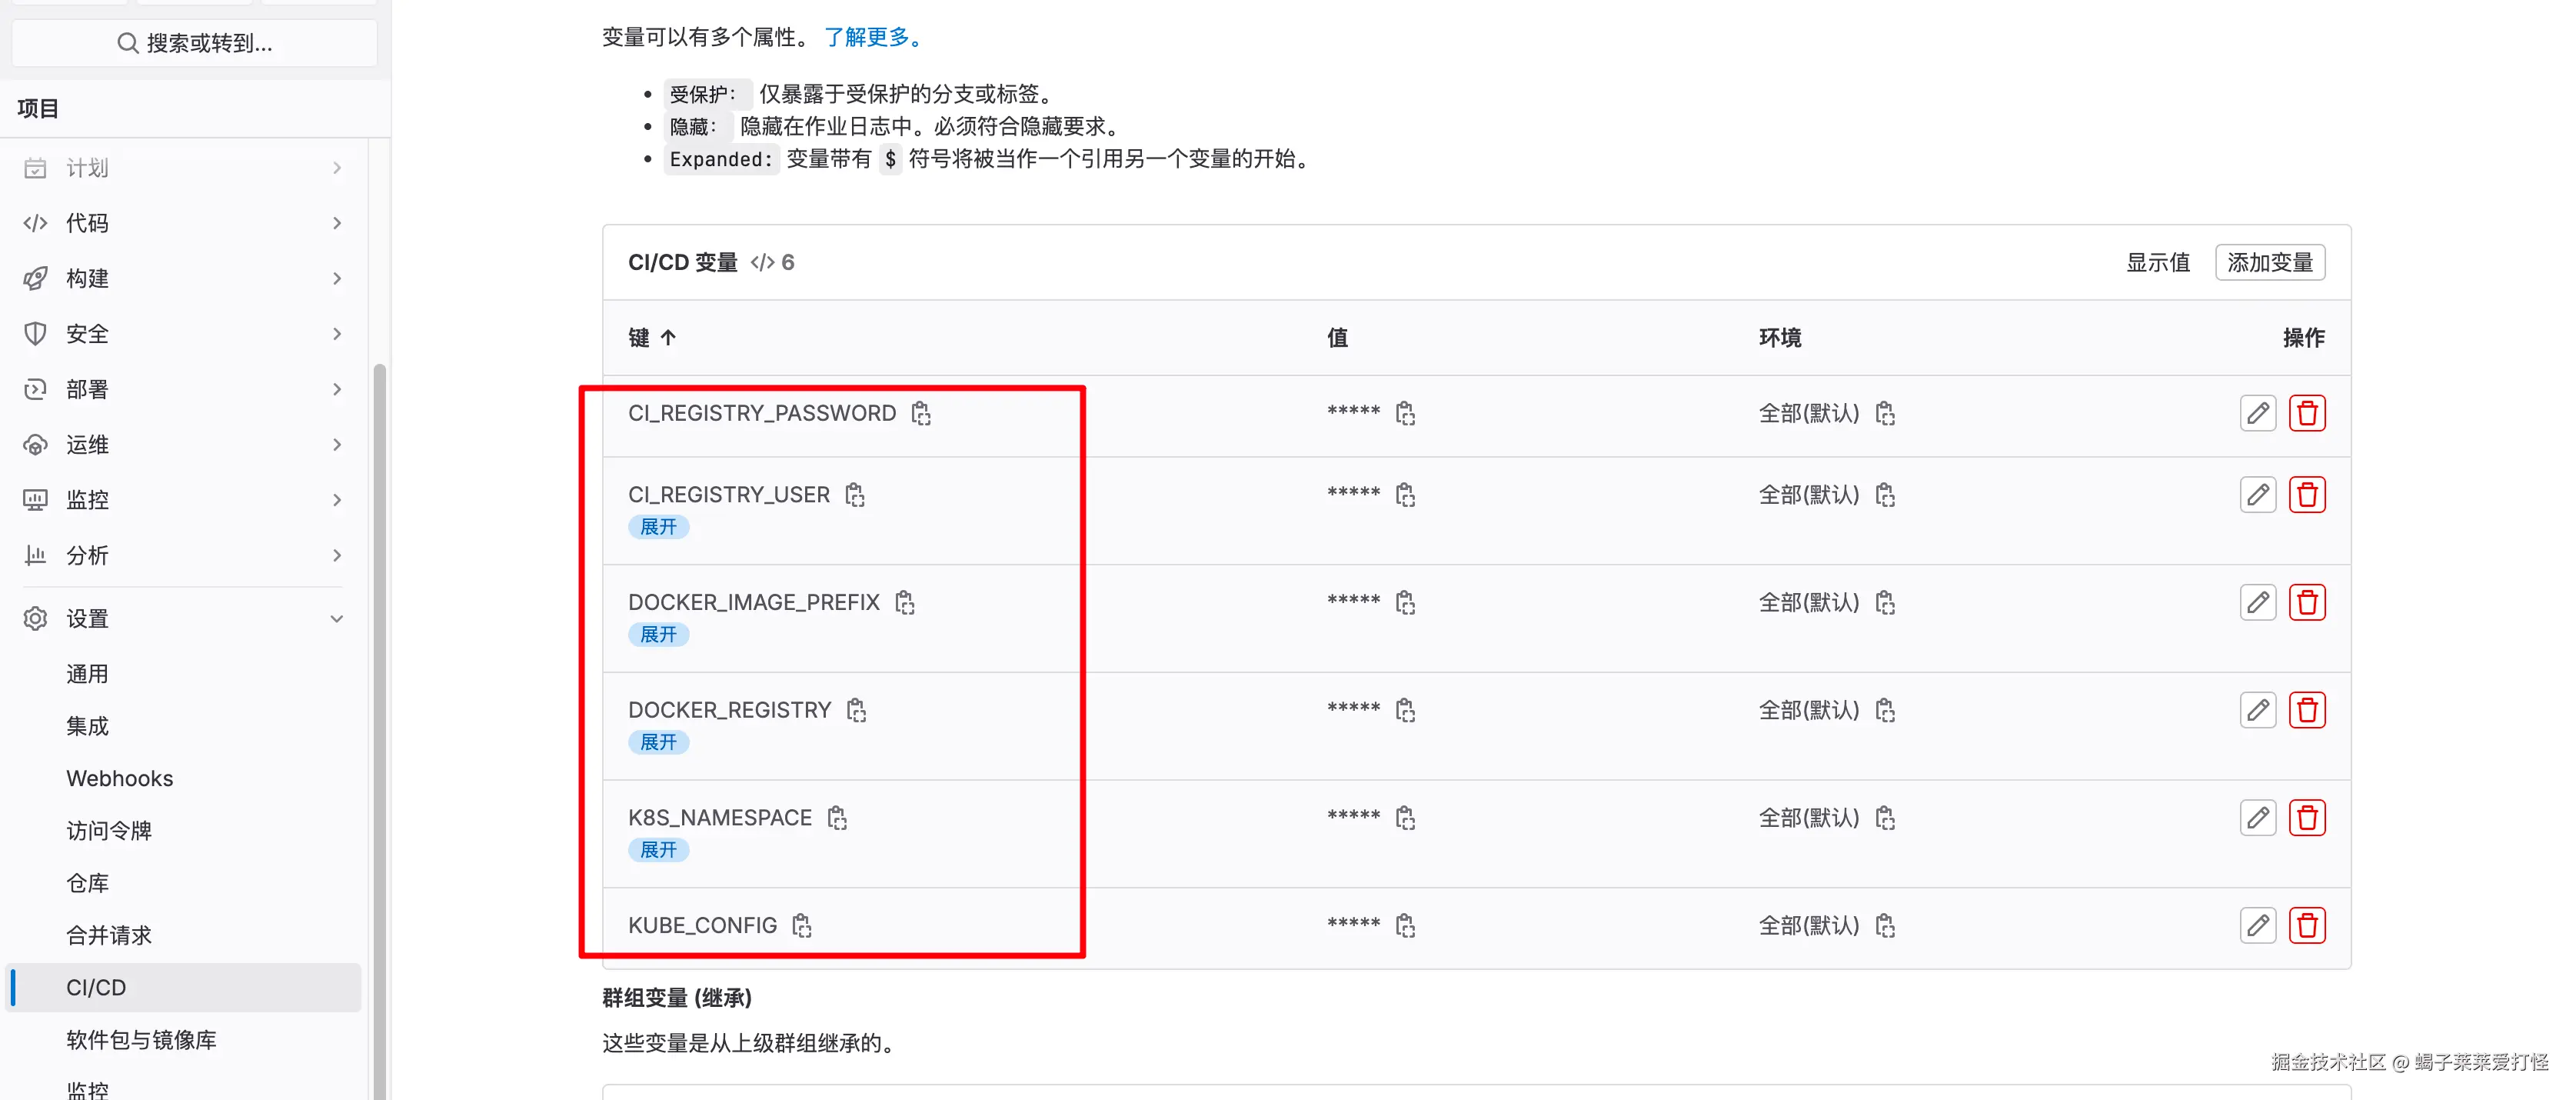The width and height of the screenshot is (2576, 1100).
Task: Delete the DOCKER_REGISTRY variable
Action: [2306, 710]
